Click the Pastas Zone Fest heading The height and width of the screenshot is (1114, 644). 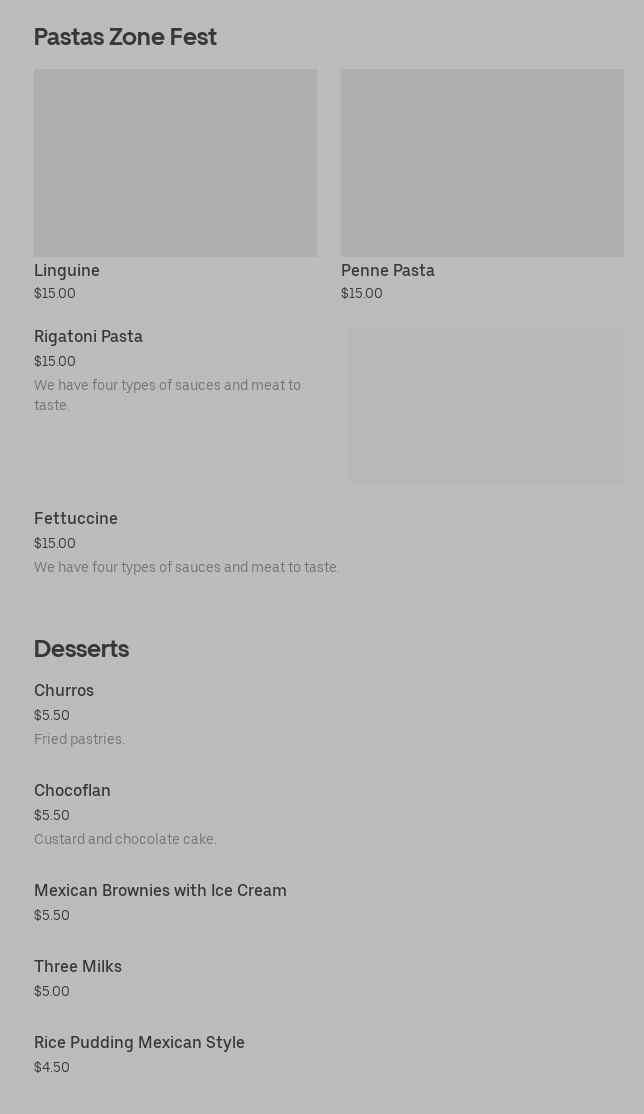coord(125,37)
